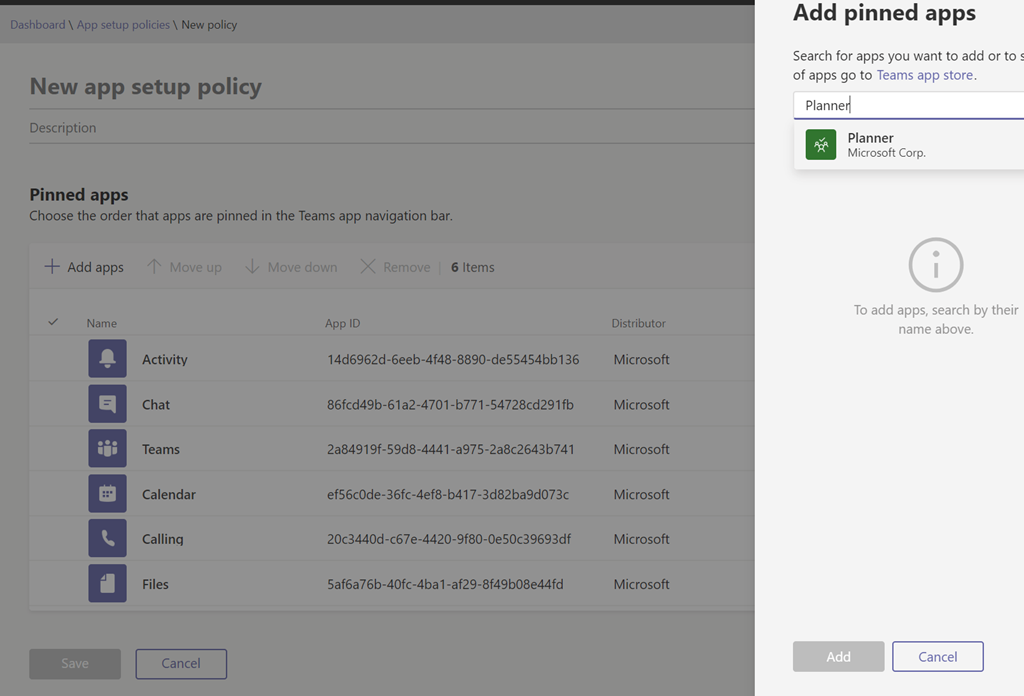Click the Activity bell icon

coord(107,359)
